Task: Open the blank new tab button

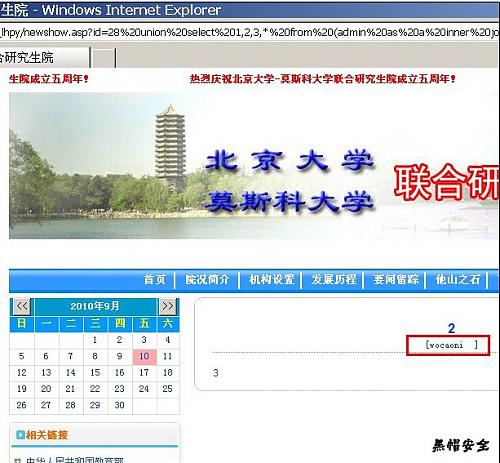Action: coord(103,58)
